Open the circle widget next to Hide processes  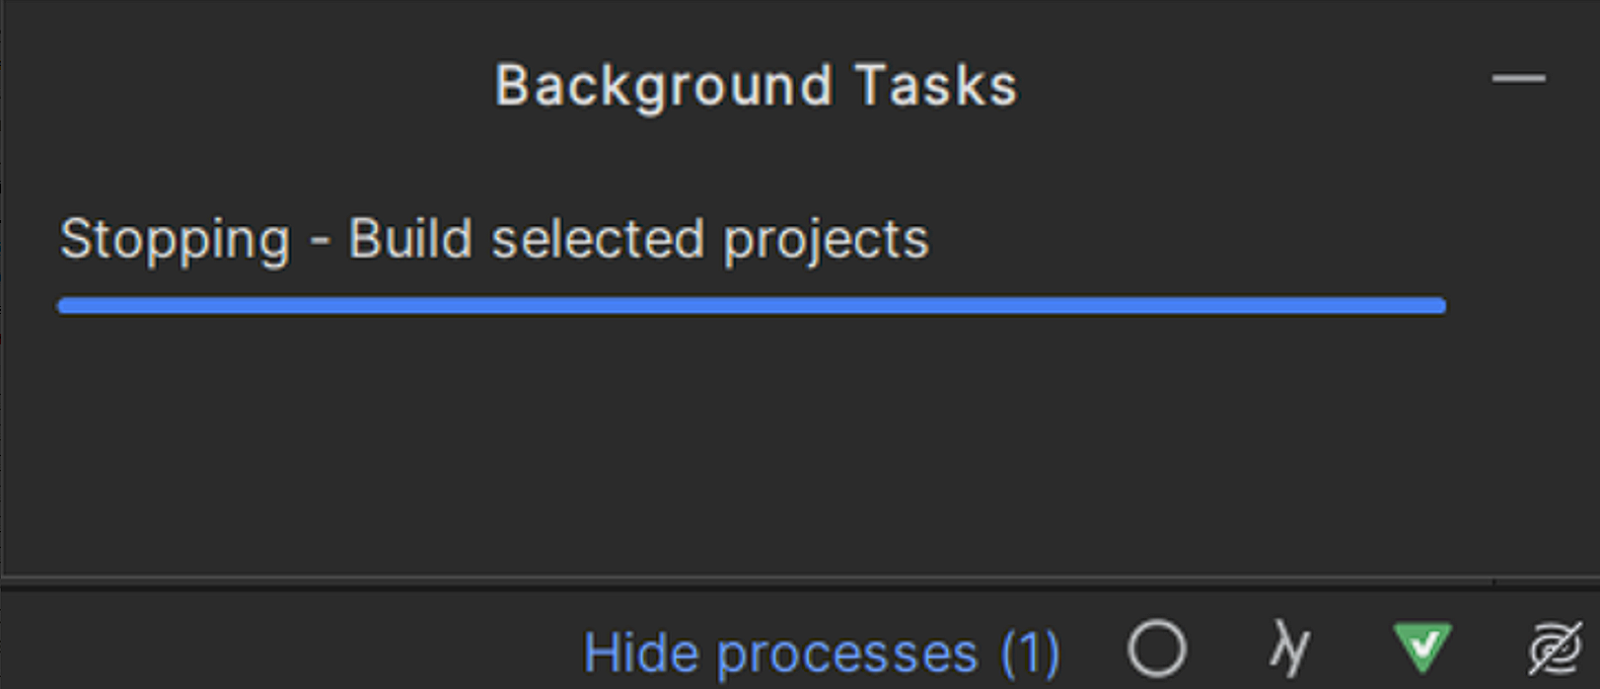tap(1157, 649)
